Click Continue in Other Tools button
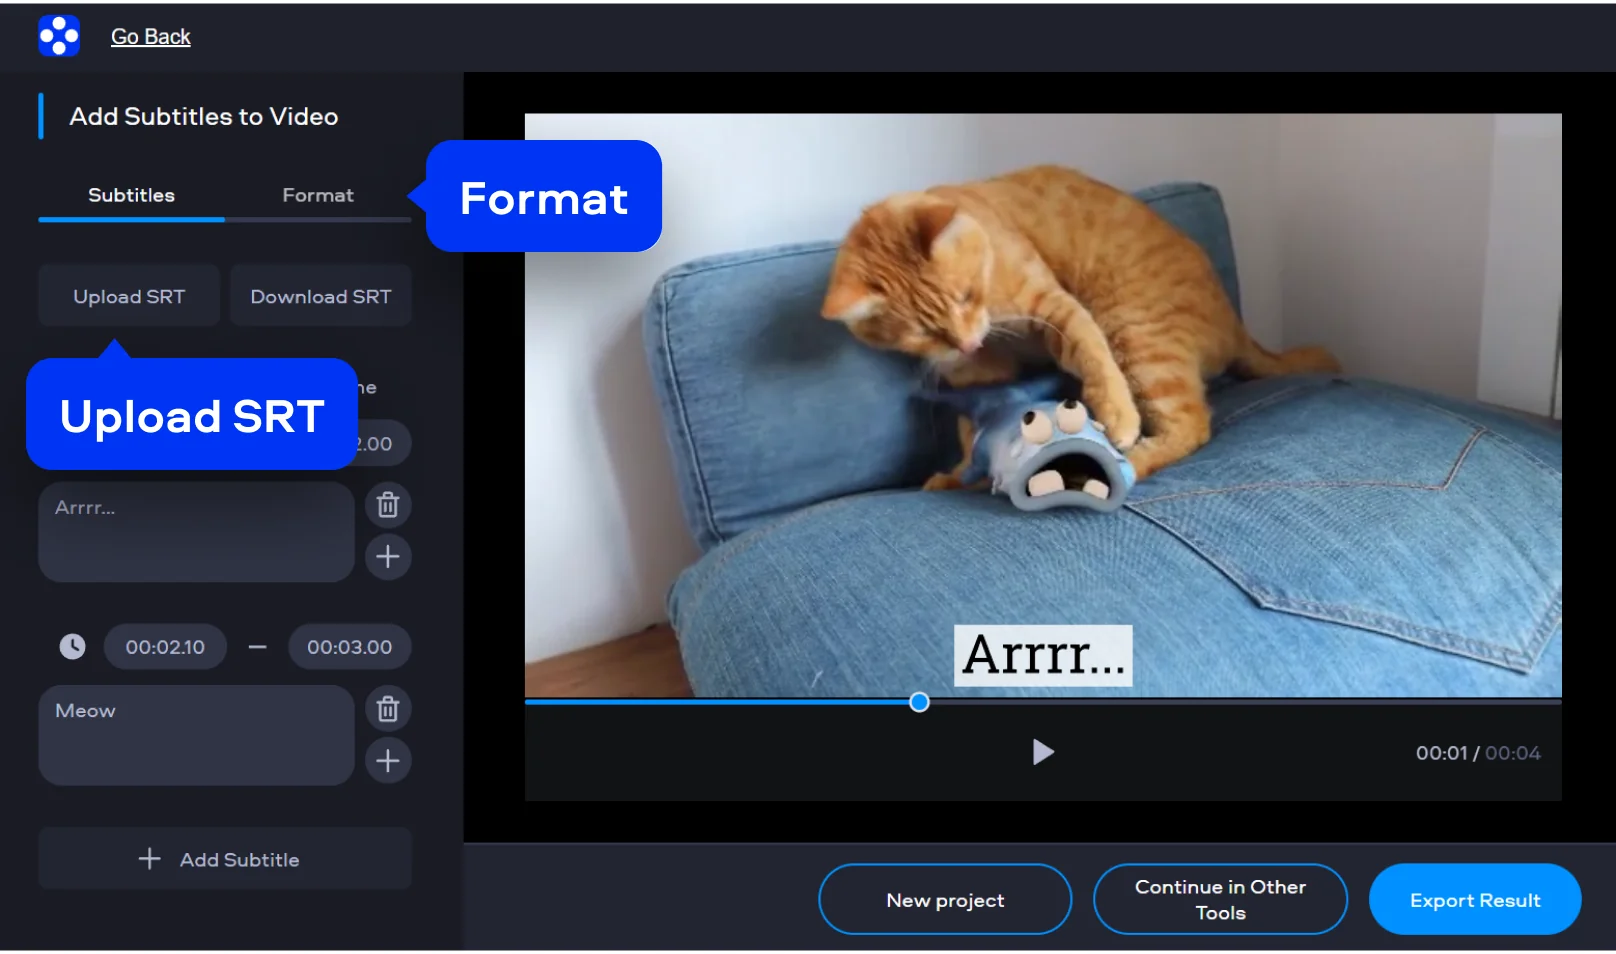 (1219, 900)
